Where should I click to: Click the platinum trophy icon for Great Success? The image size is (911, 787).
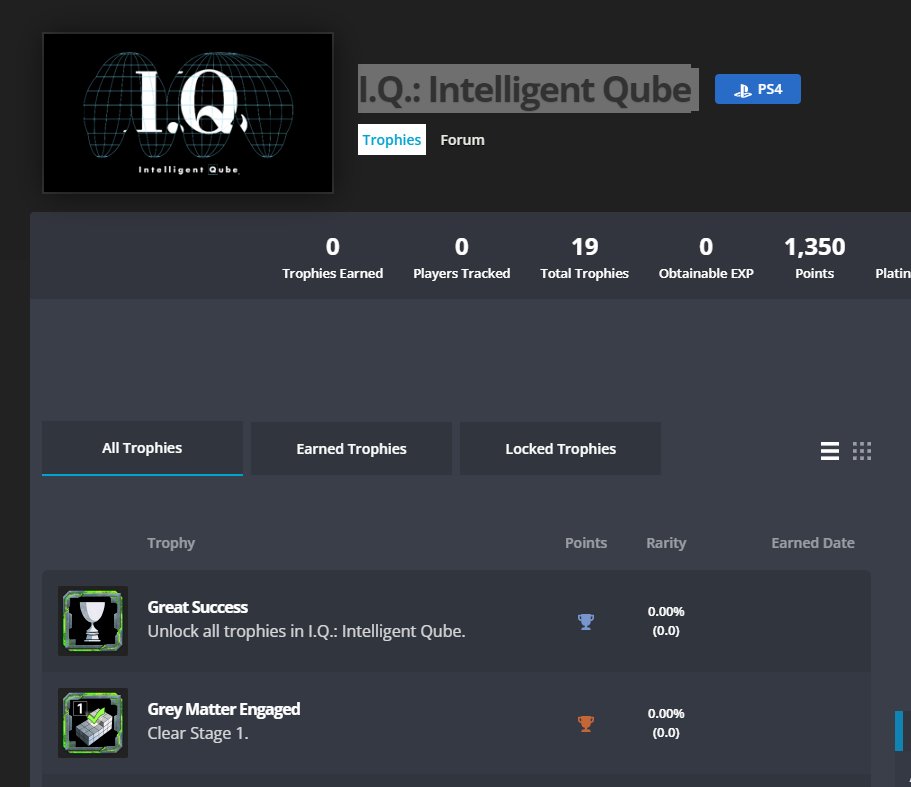[586, 621]
